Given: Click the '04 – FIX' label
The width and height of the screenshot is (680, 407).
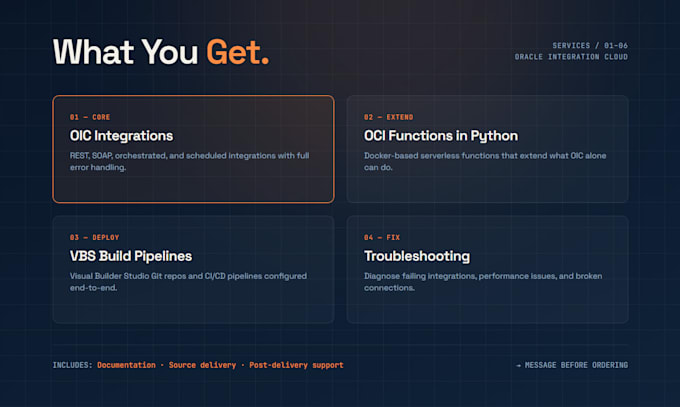Looking at the screenshot, I should pos(382,237).
